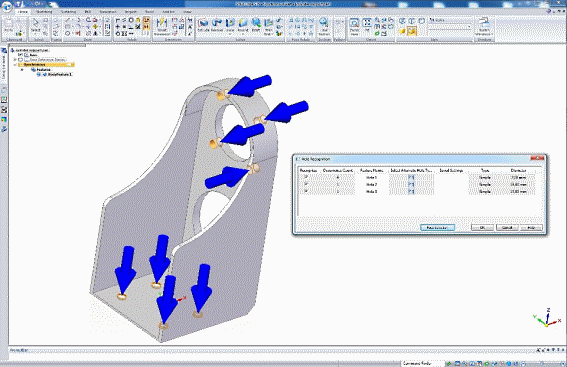The height and width of the screenshot is (367, 567).
Task: Toggle Recognize checkbox for Hole 2 row
Action: coord(306,184)
